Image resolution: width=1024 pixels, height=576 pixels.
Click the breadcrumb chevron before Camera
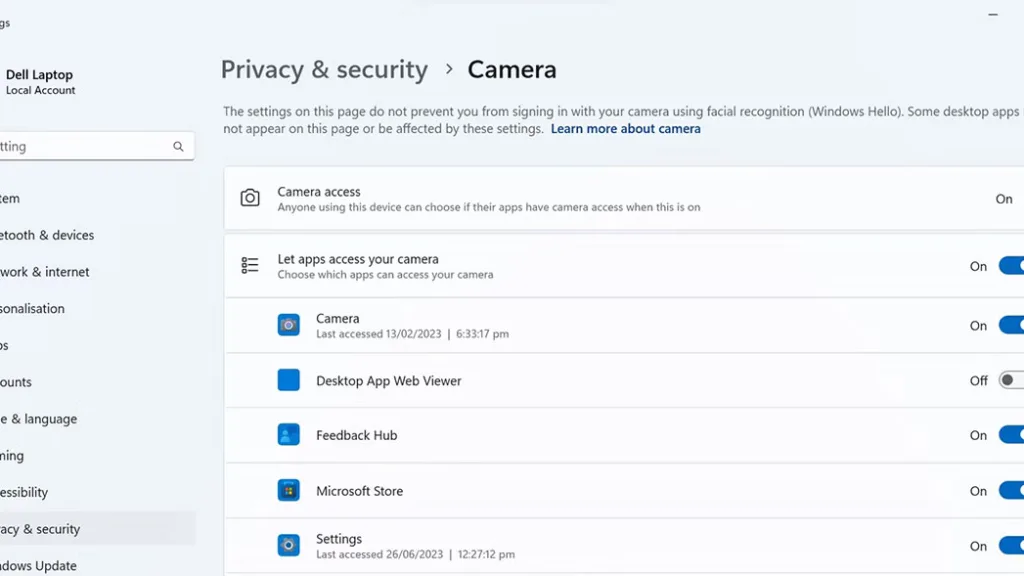click(449, 69)
